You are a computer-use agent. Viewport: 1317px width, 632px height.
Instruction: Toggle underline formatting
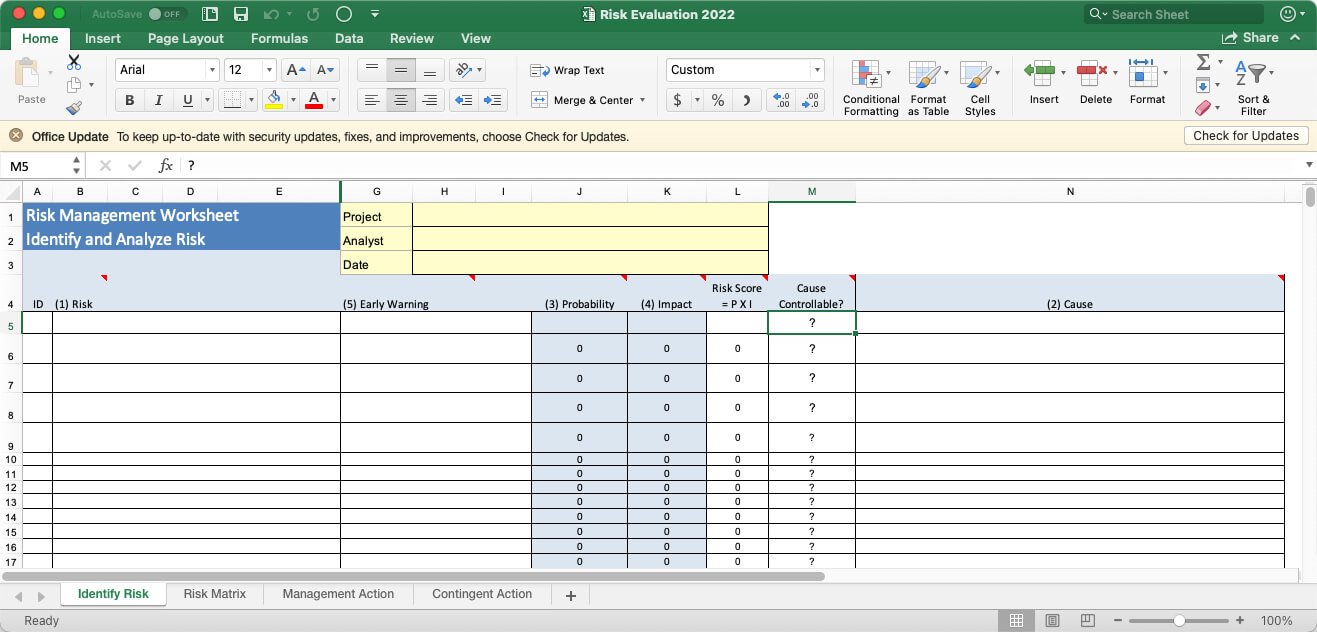(x=187, y=100)
